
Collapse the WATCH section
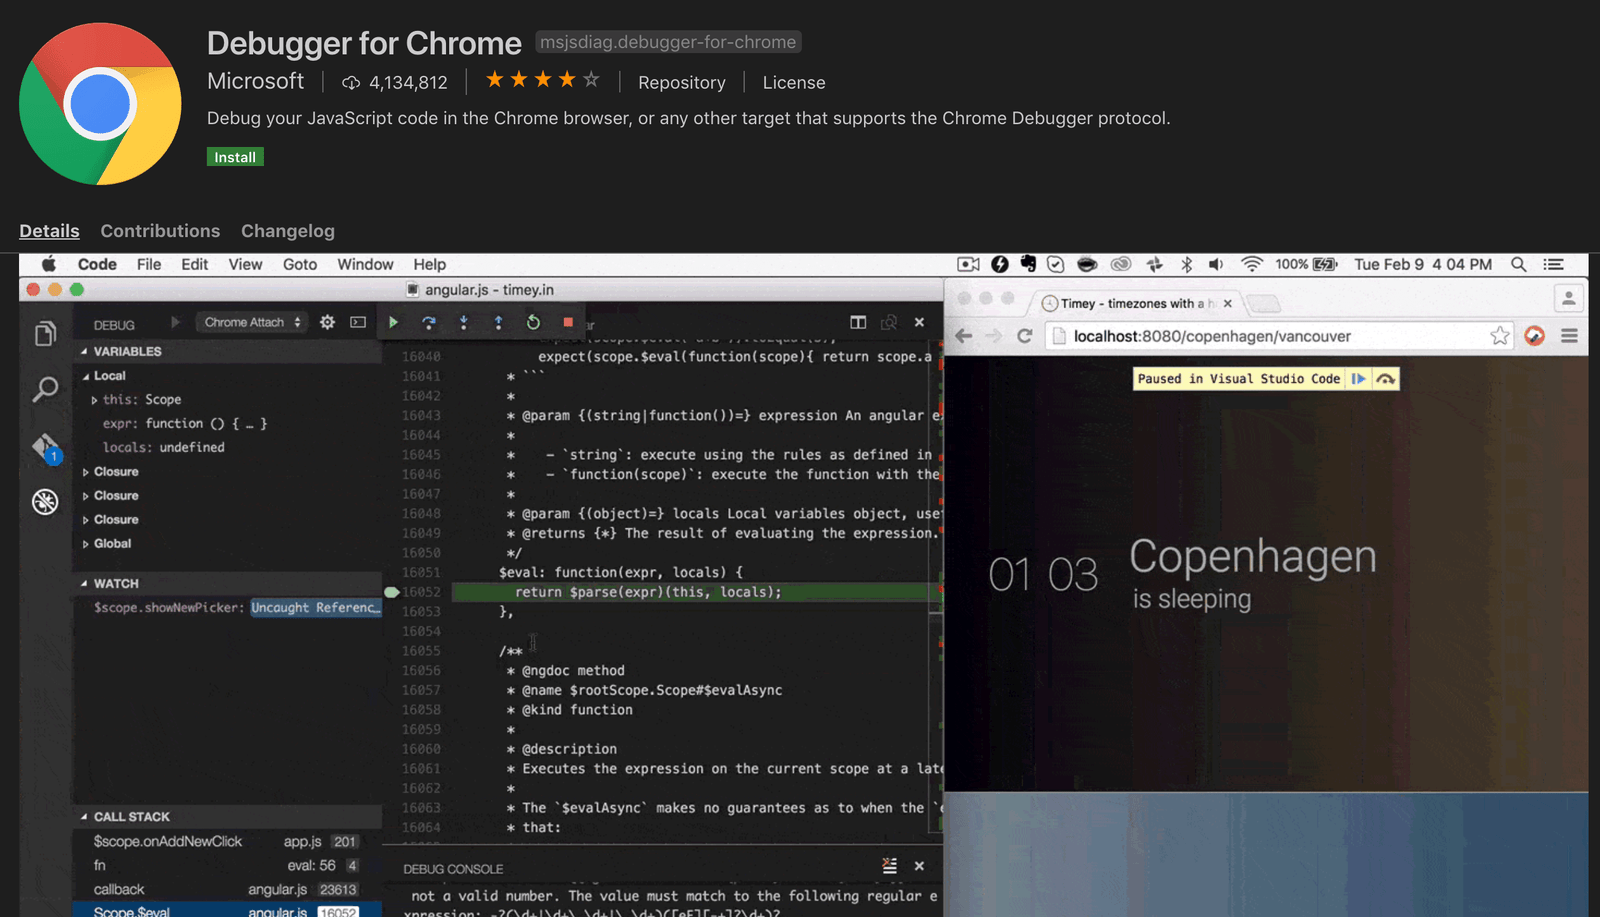tap(110, 583)
